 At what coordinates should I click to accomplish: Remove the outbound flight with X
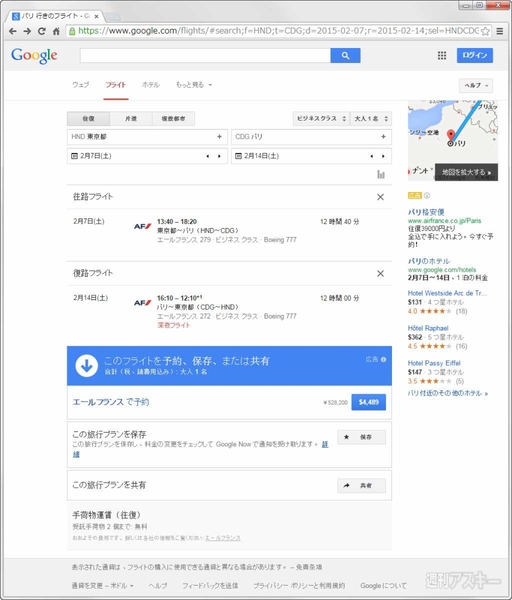pos(380,197)
